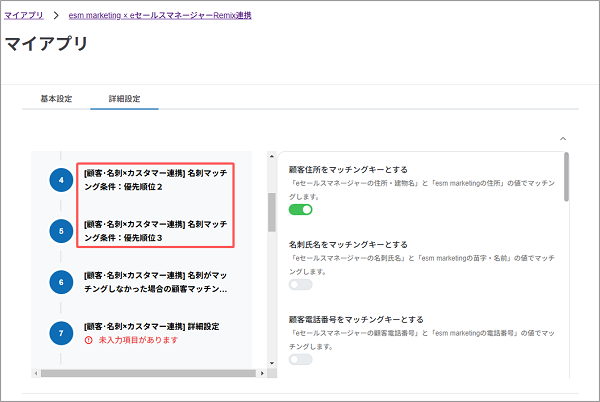Click the right arrow of the horizontal scrollbar
The width and height of the screenshot is (600, 402).
262,373
